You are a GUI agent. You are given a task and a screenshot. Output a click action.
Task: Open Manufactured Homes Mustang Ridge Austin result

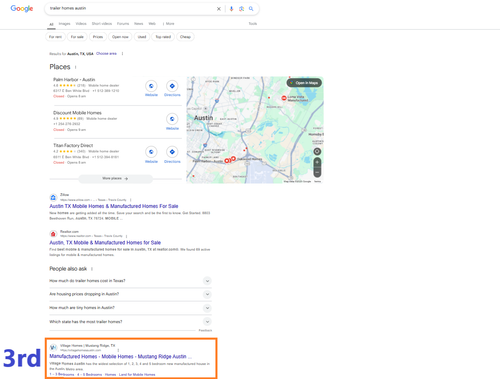(x=120, y=357)
